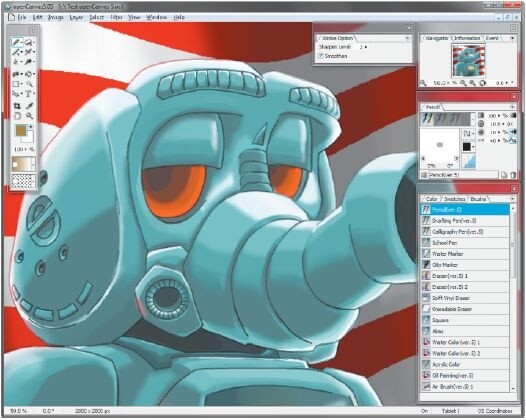The width and height of the screenshot is (526, 420).
Task: Click the Air Brush(ver.5) 1 brush icon
Action: pos(426,386)
